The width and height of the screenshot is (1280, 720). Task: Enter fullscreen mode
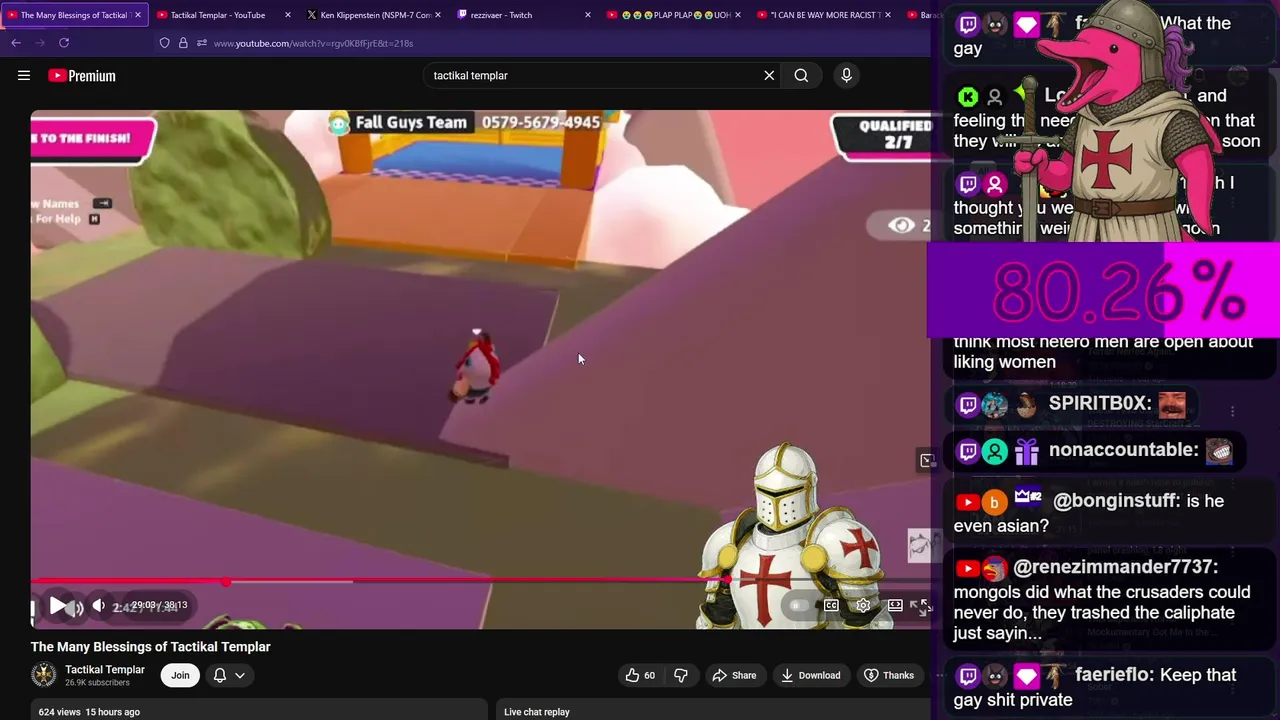click(922, 606)
